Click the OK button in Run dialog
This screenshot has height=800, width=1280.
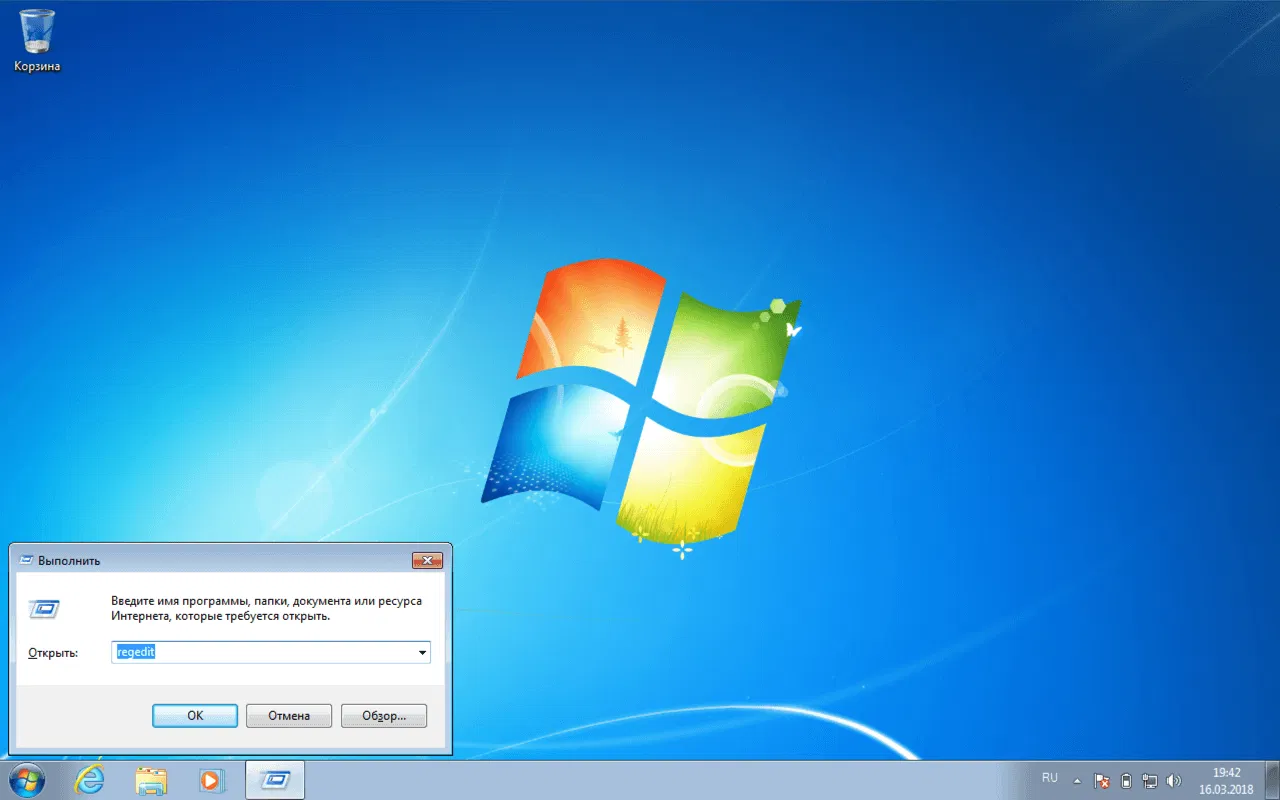tap(195, 715)
